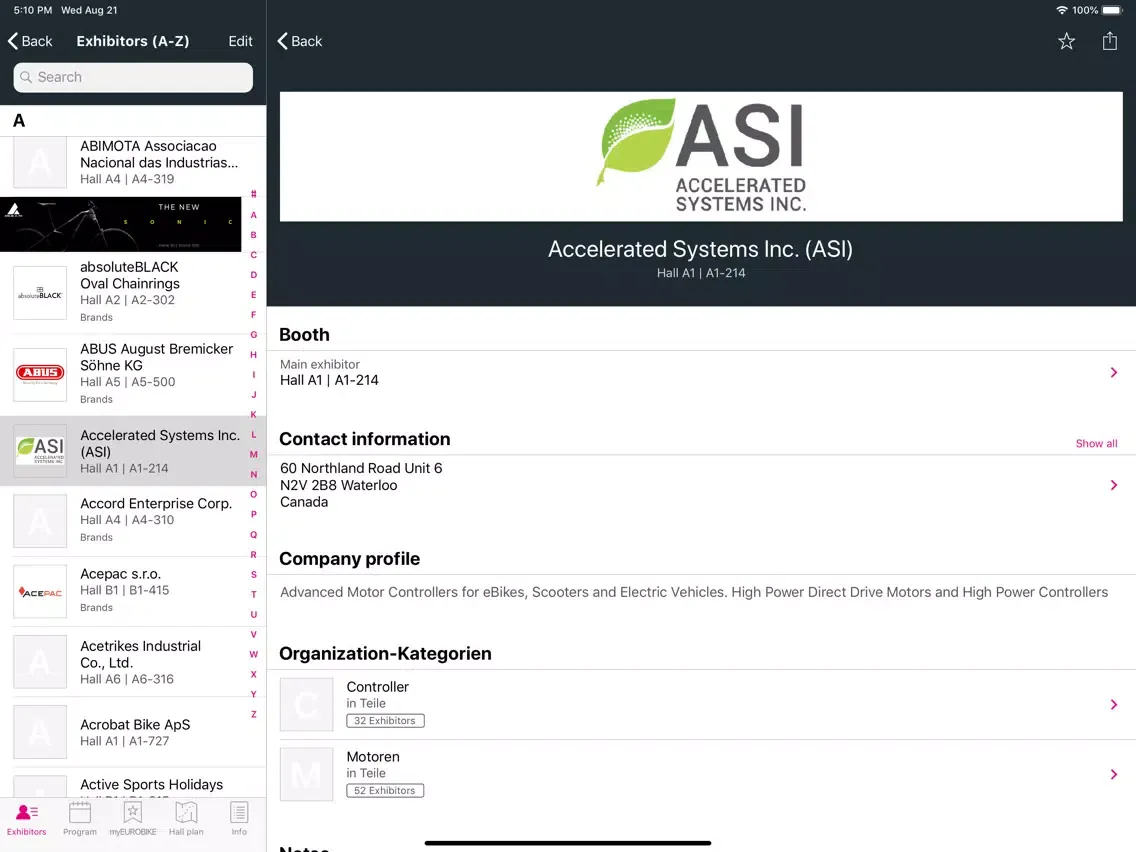Viewport: 1136px width, 852px height.
Task: Tap the battery indicator icon
Action: point(1111,10)
